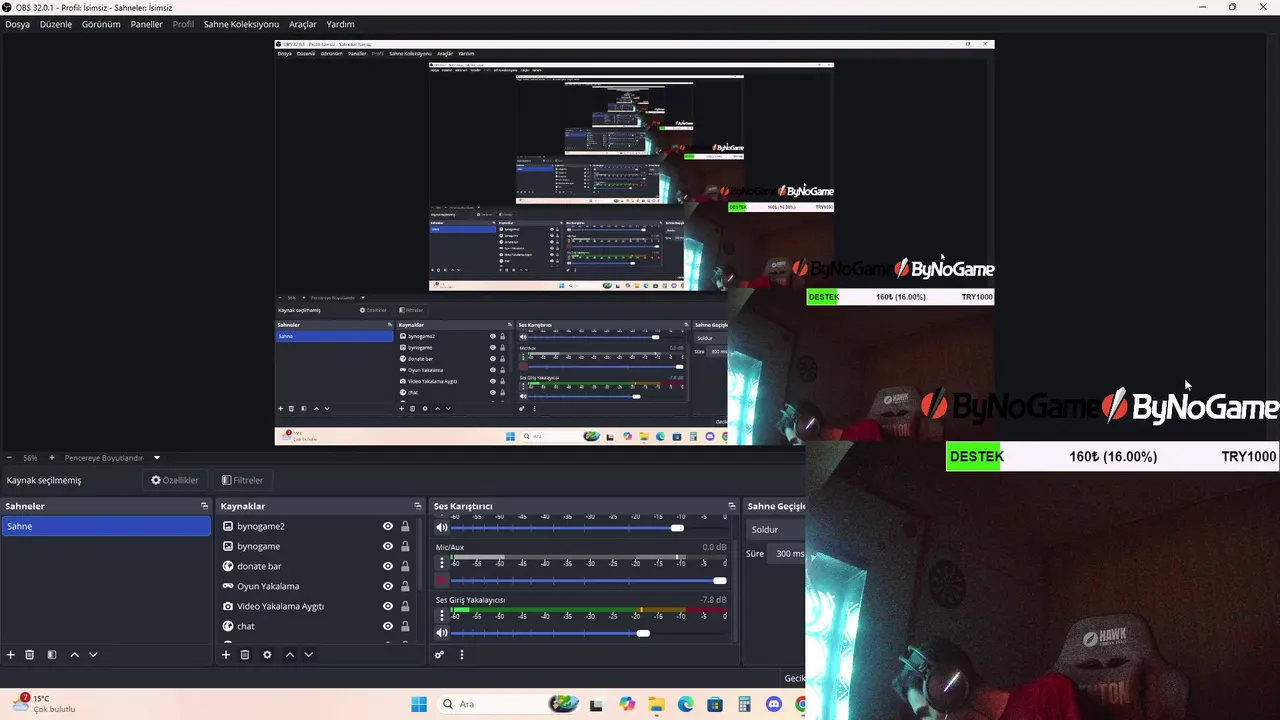The width and height of the screenshot is (1280, 720).
Task: Select the Sahne scene
Action: click(x=106, y=526)
